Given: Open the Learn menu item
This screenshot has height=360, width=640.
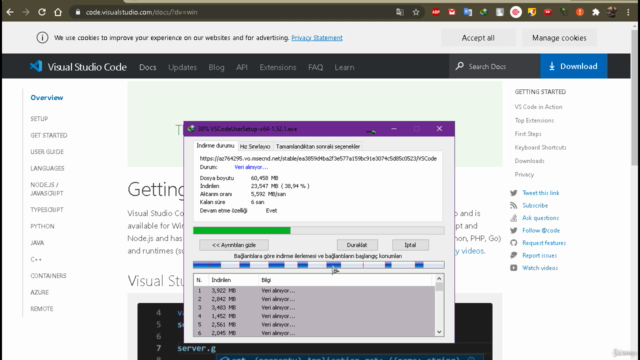Looking at the screenshot, I should [x=344, y=67].
